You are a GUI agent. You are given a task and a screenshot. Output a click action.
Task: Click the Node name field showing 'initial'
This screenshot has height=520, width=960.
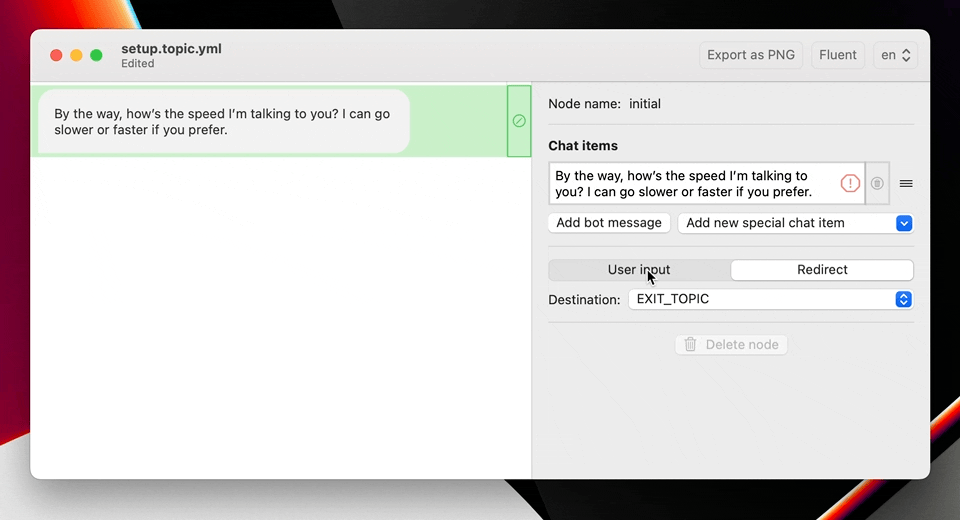click(645, 104)
